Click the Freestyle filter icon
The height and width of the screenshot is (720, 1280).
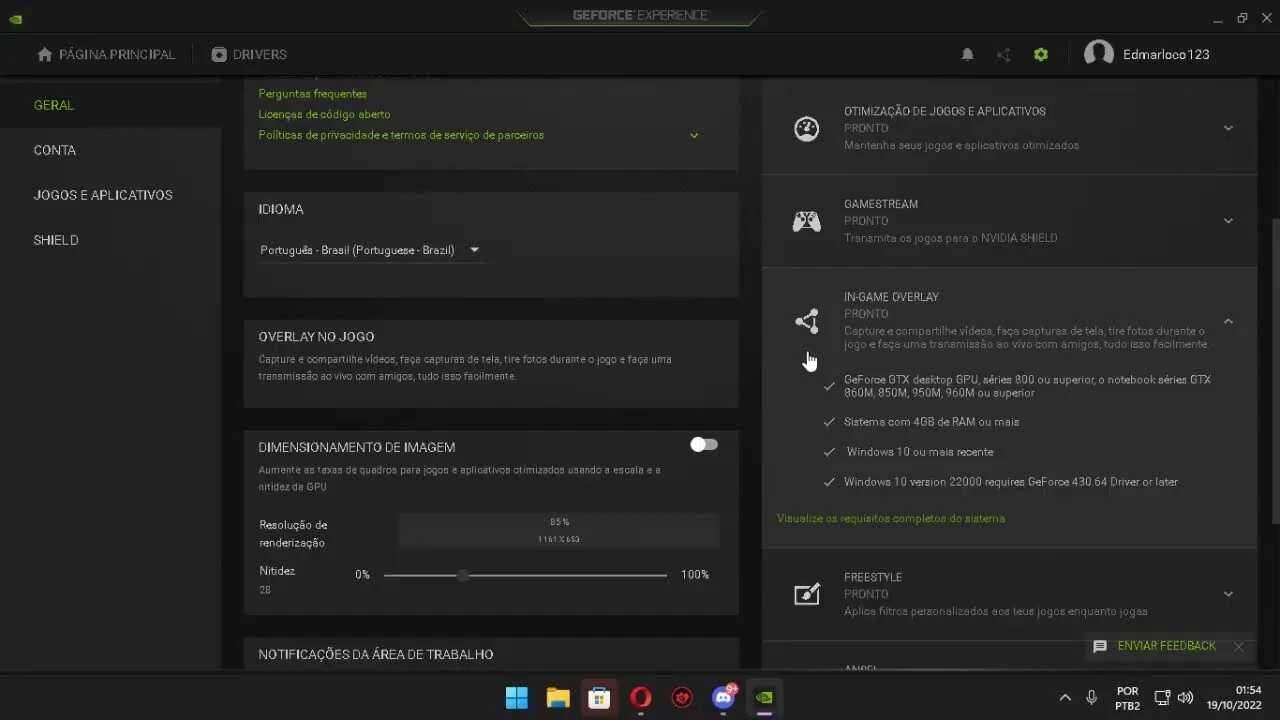806,594
